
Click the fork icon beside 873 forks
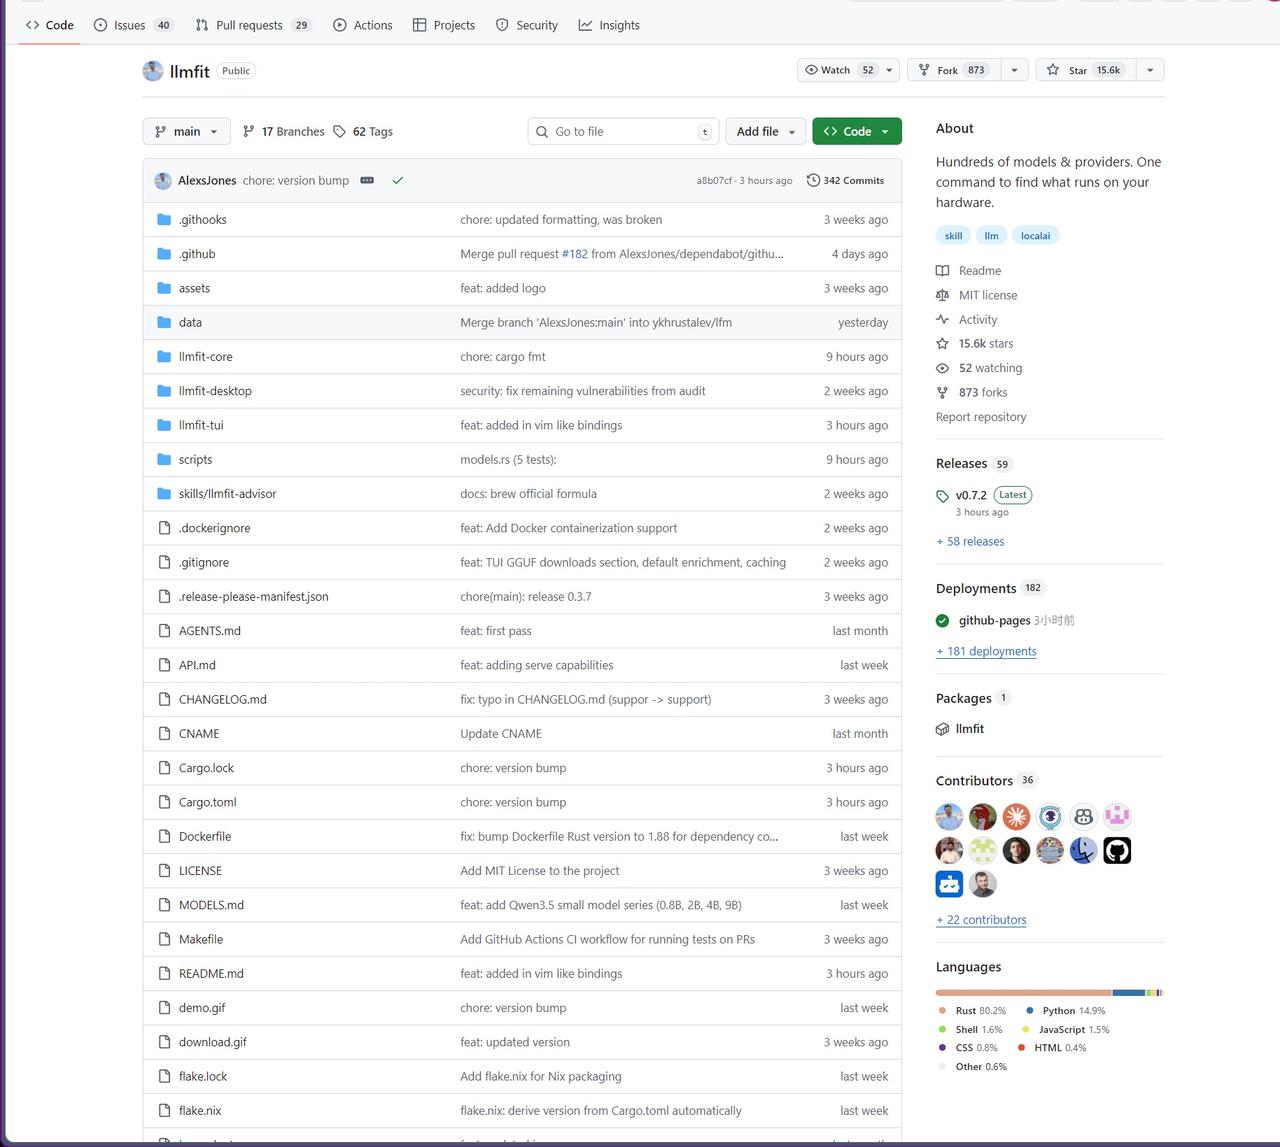942,393
